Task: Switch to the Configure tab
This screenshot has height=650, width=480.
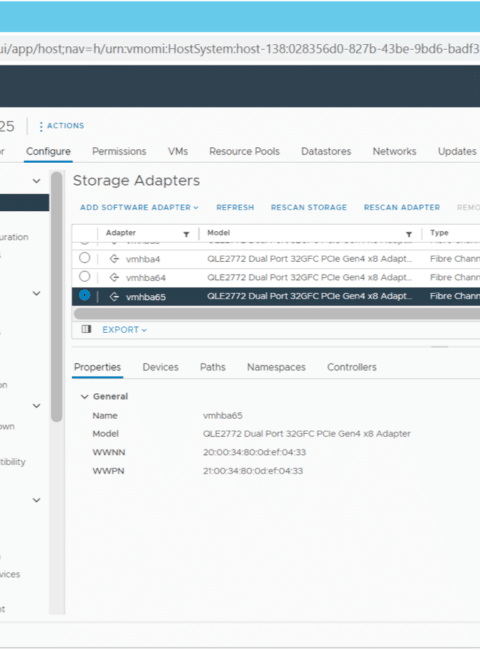Action: pyautogui.click(x=48, y=151)
